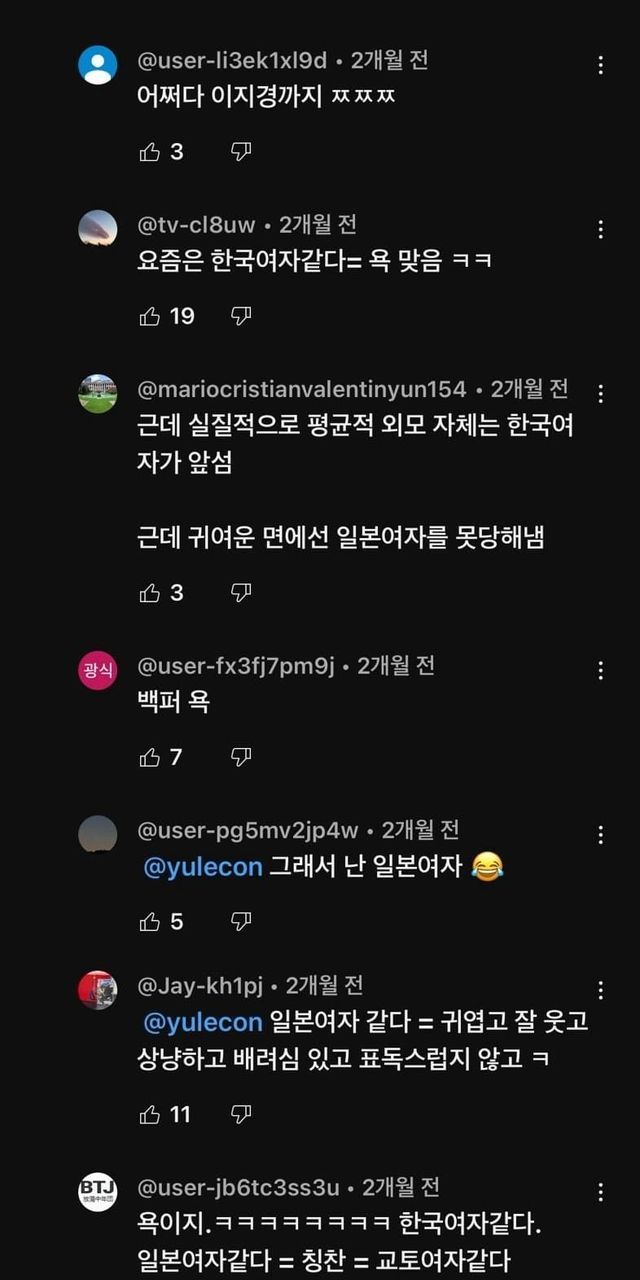Like the comment by @user-li3ek1xl9d
This screenshot has width=640, height=1280.
(x=150, y=152)
